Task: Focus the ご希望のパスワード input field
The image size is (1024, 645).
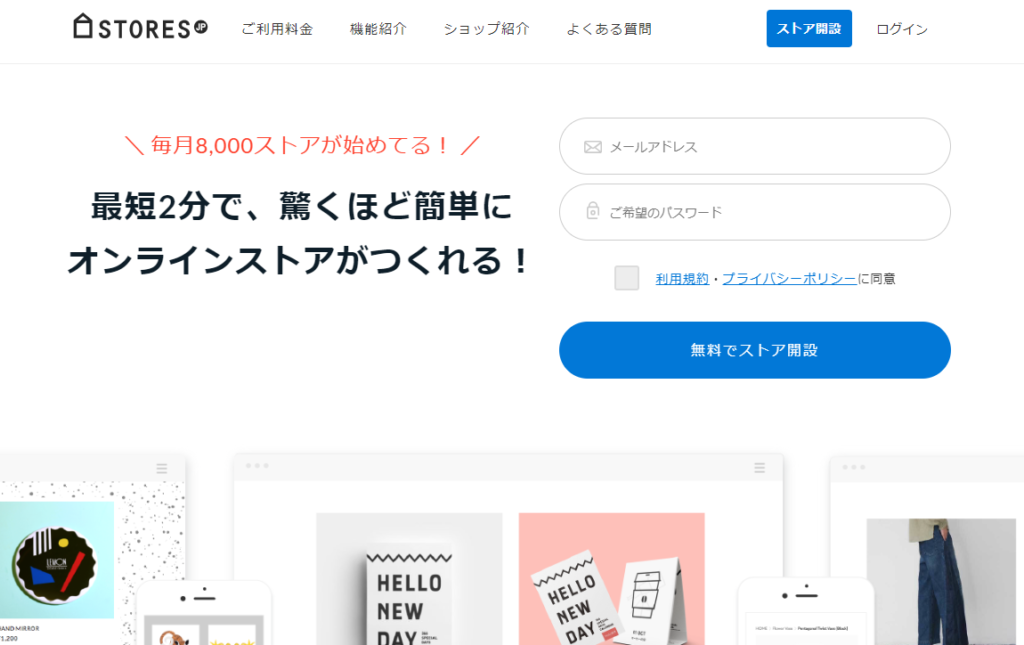Action: point(755,212)
